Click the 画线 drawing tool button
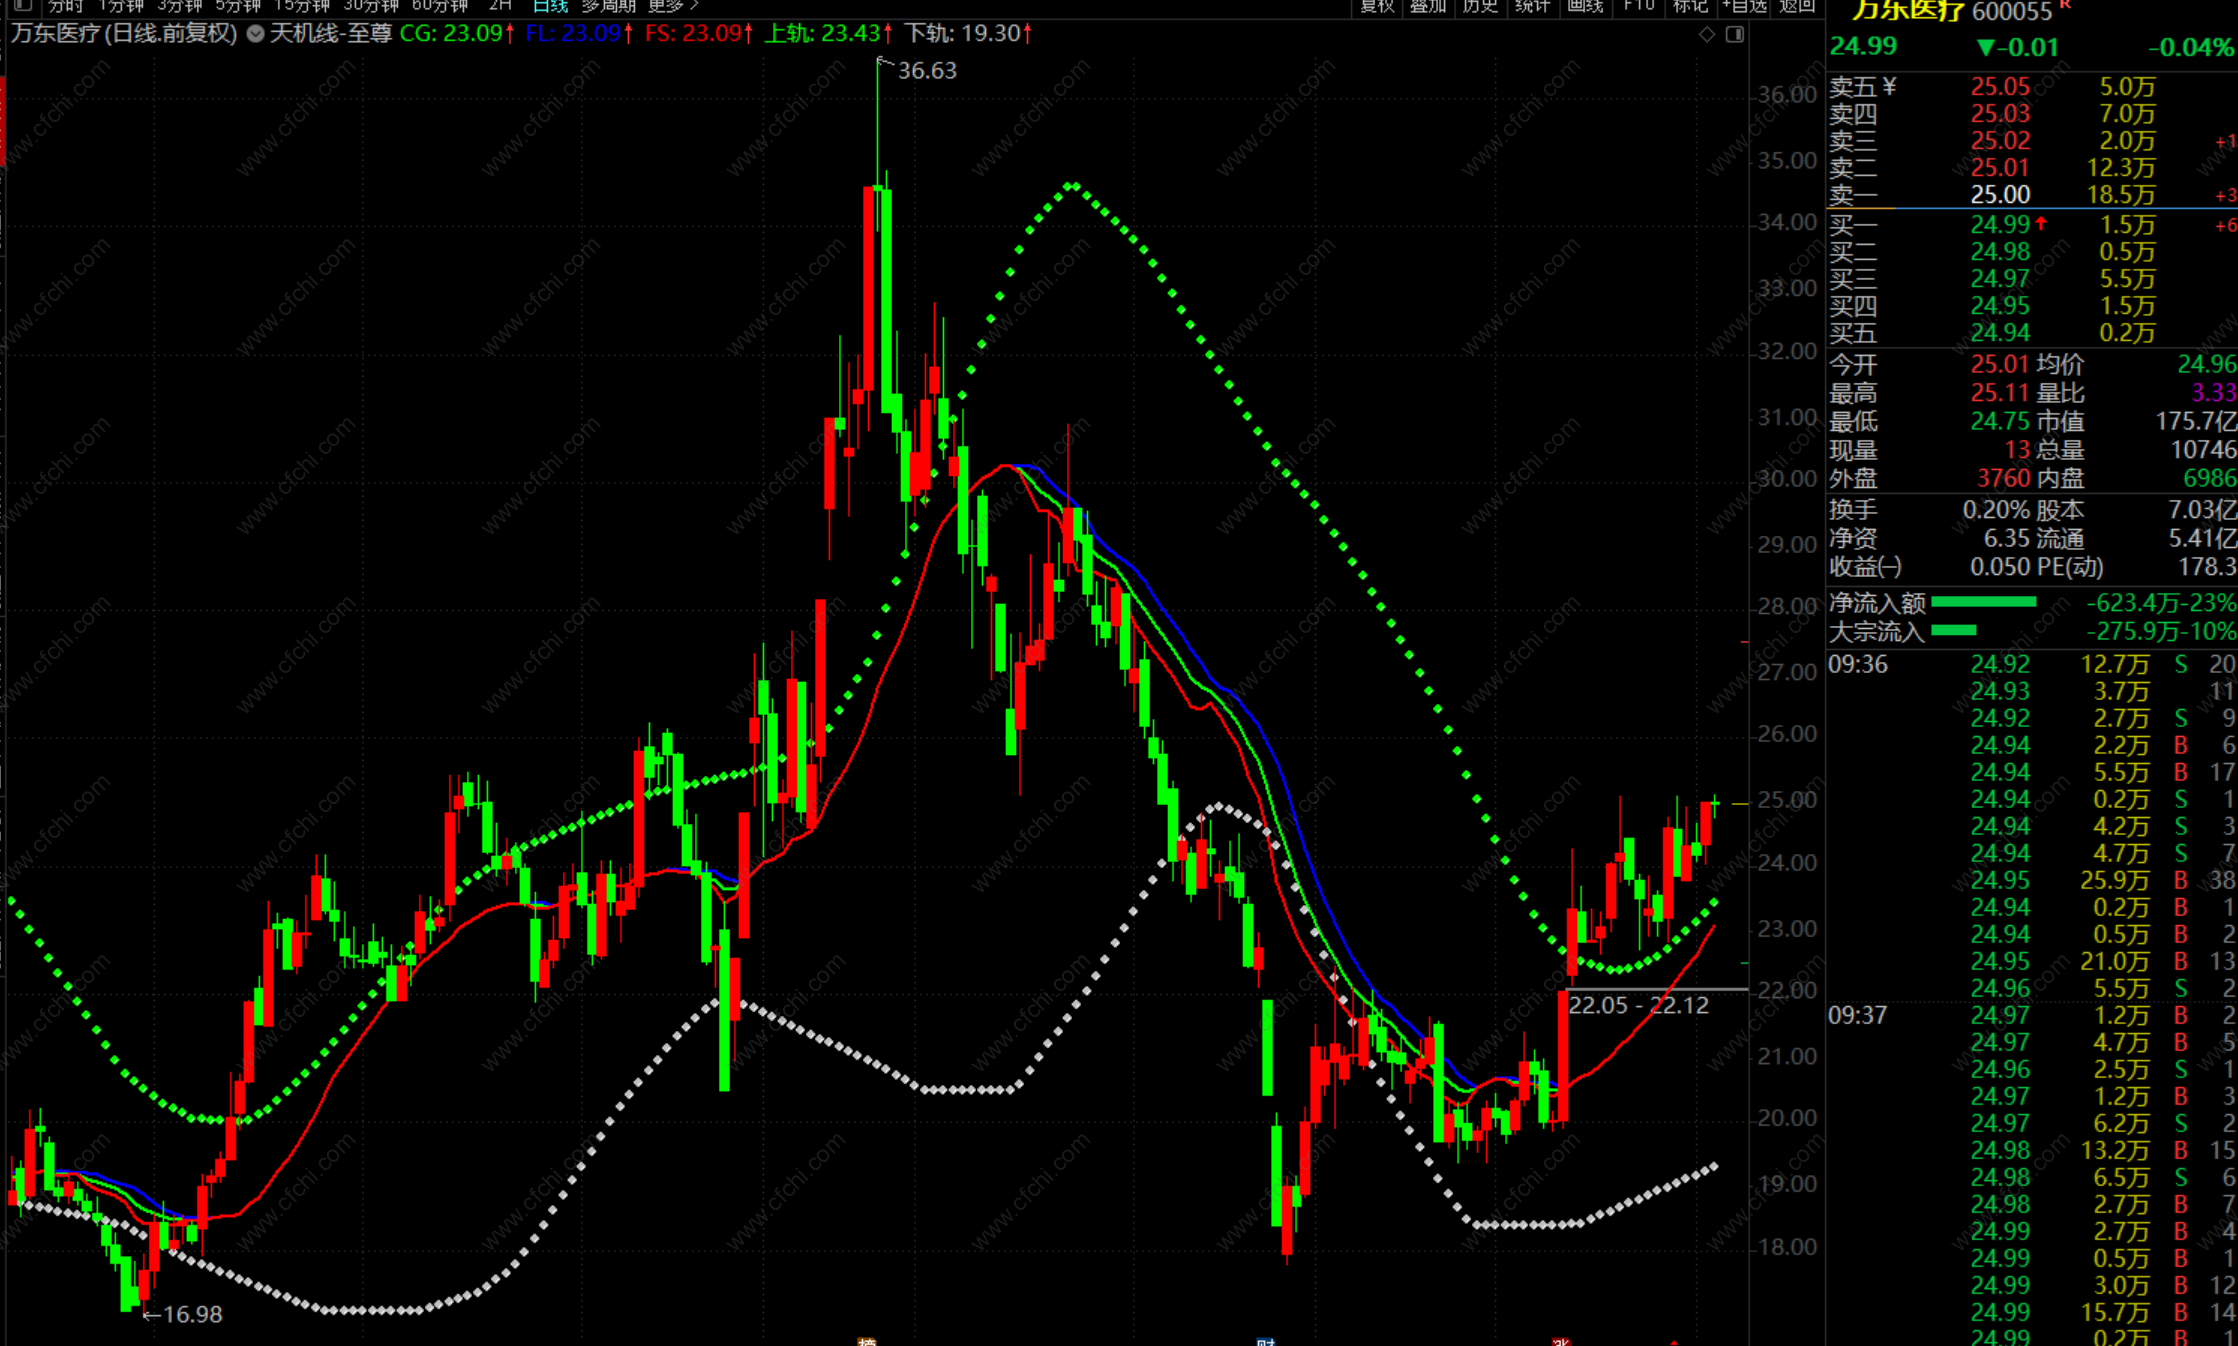 coord(1585,6)
